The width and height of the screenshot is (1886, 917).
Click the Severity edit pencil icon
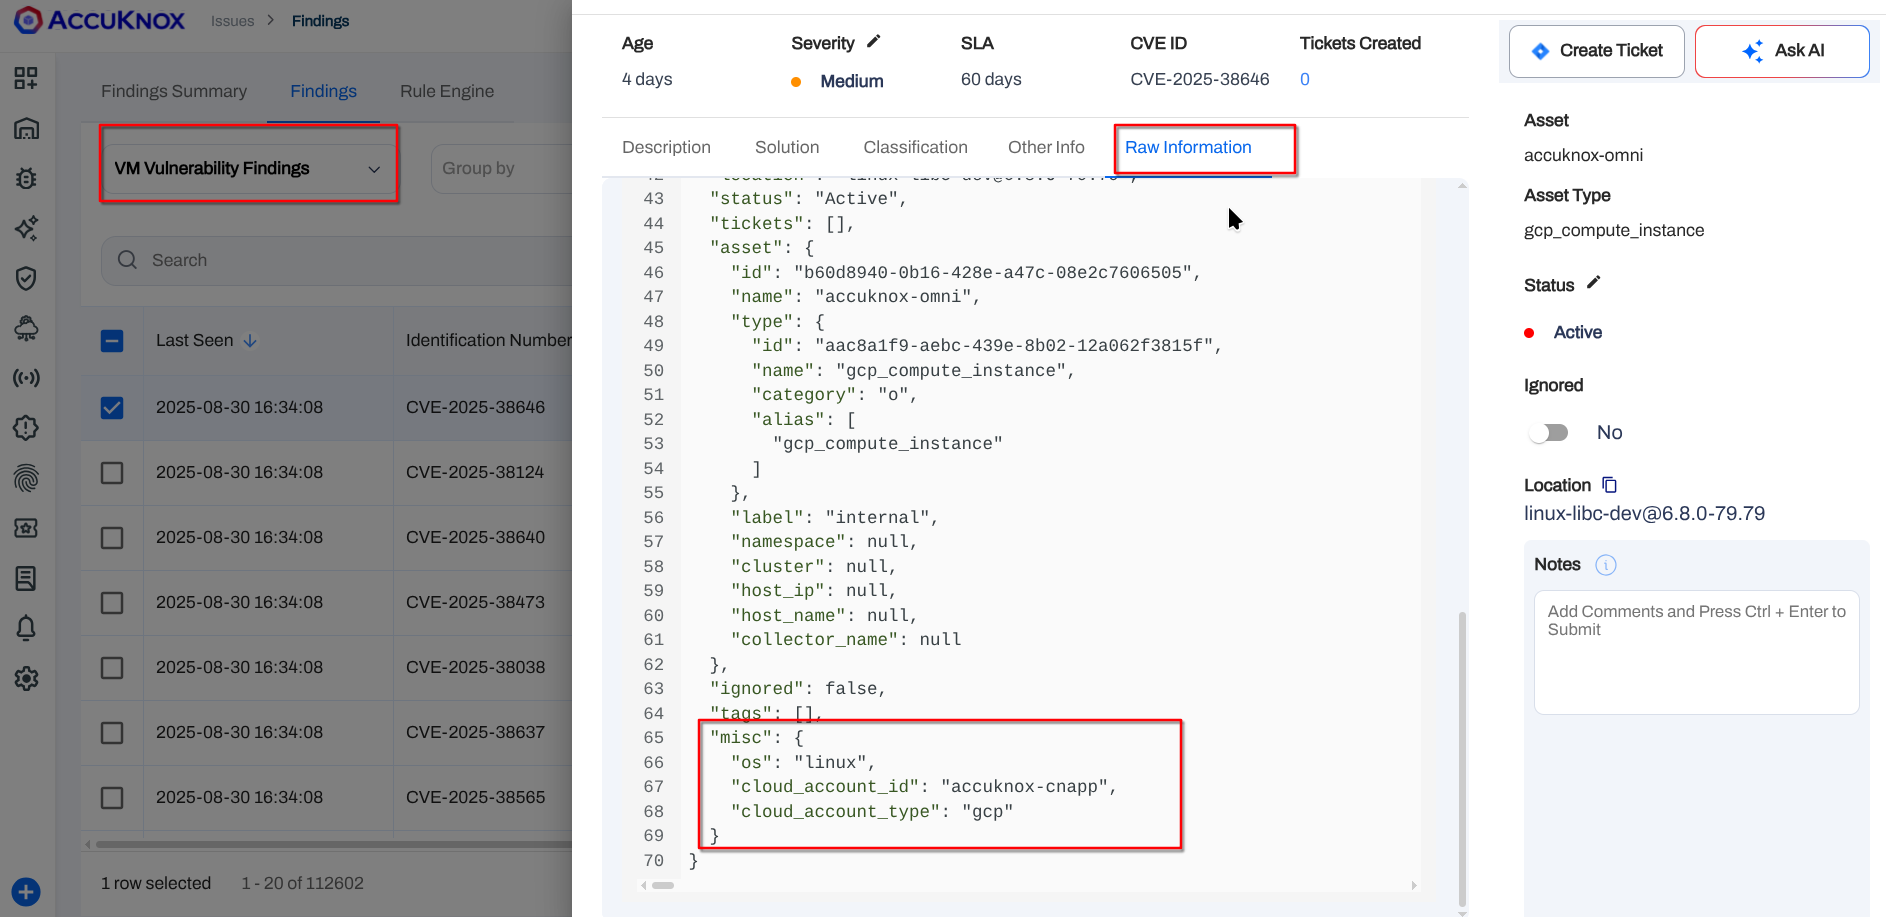pos(873,42)
